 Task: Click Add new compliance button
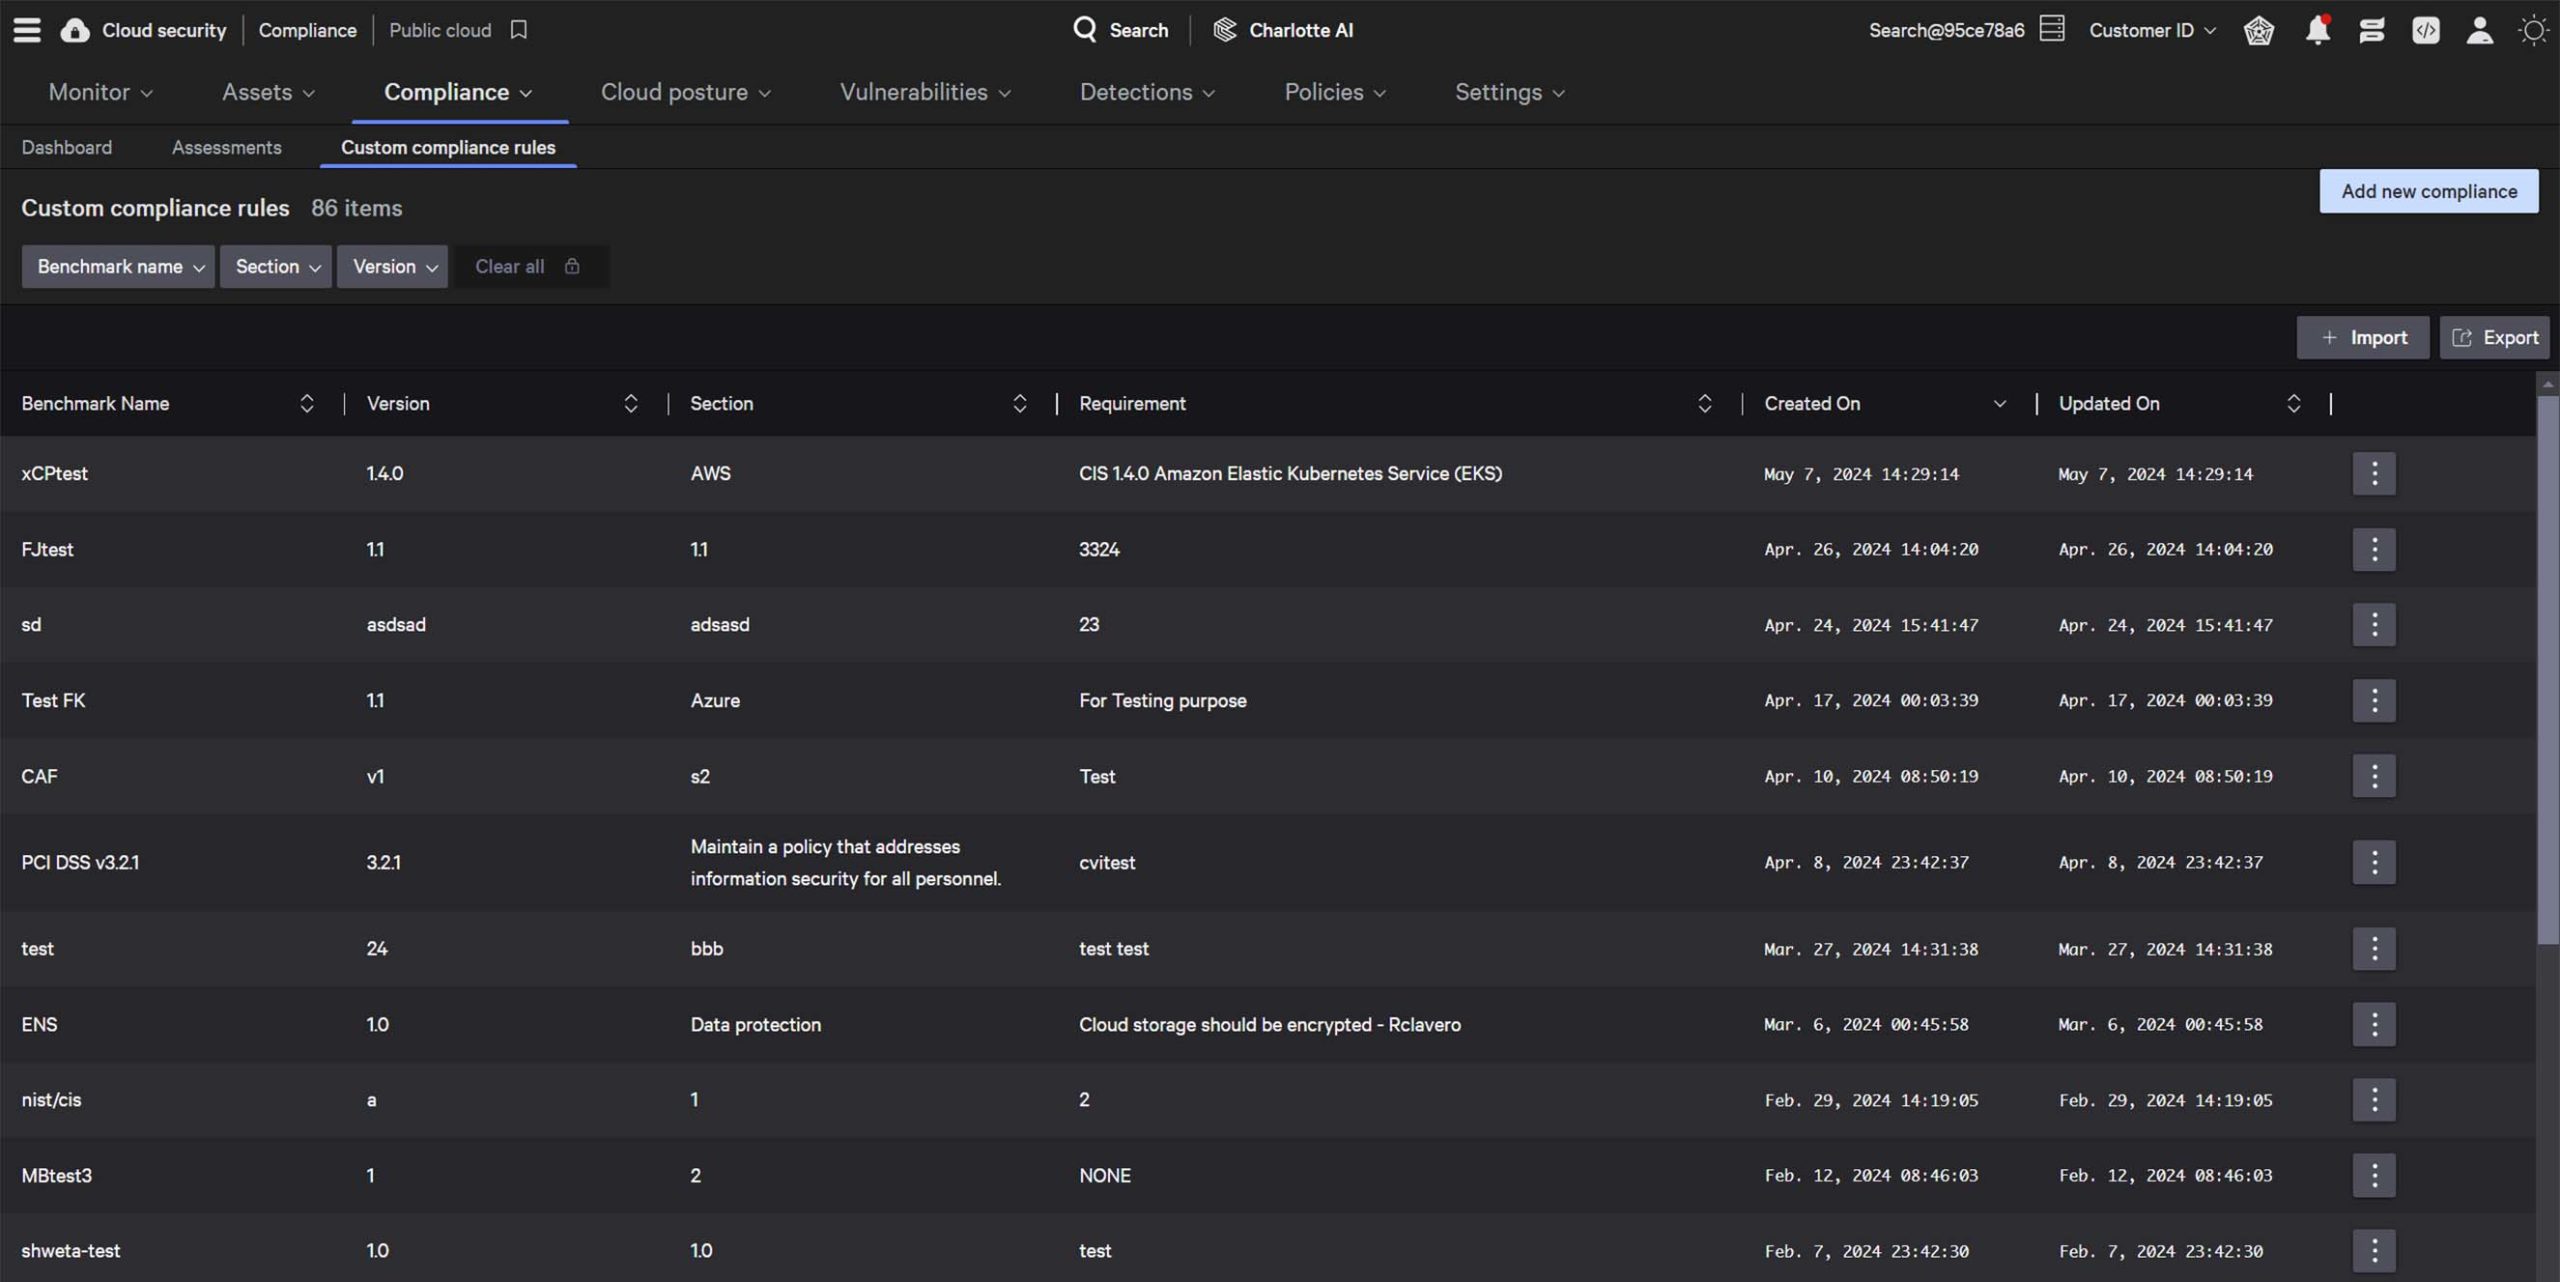[2429, 191]
